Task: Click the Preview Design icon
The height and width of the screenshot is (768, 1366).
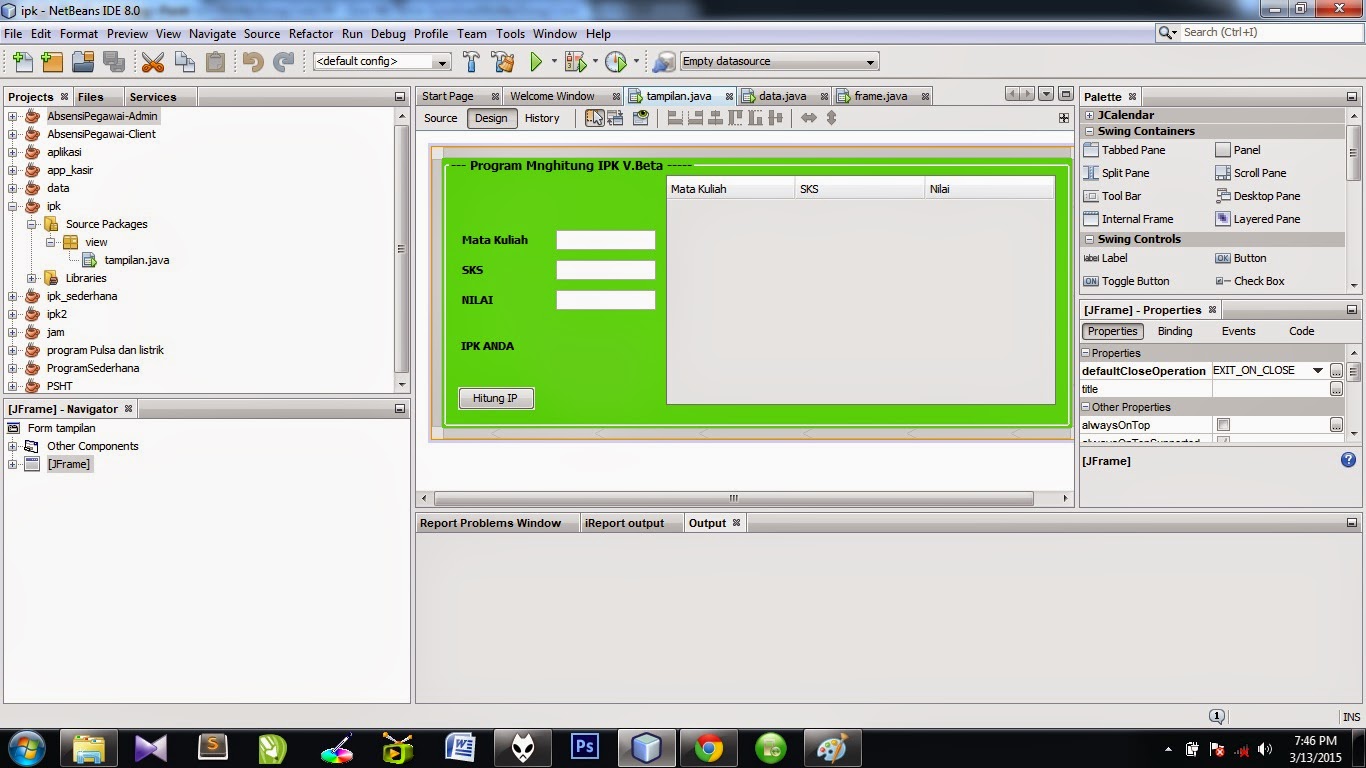Action: [x=640, y=118]
